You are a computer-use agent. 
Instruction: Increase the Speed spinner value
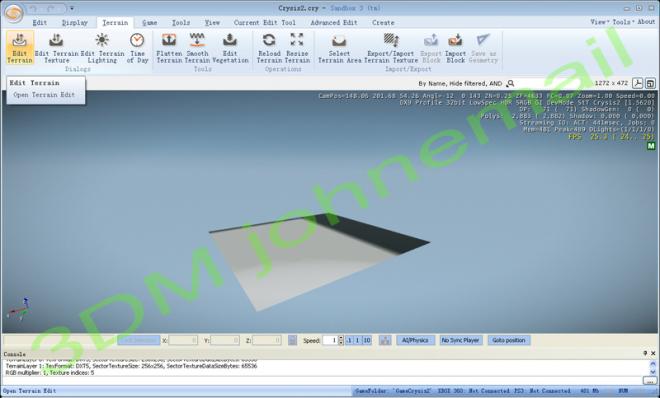[x=341, y=338]
